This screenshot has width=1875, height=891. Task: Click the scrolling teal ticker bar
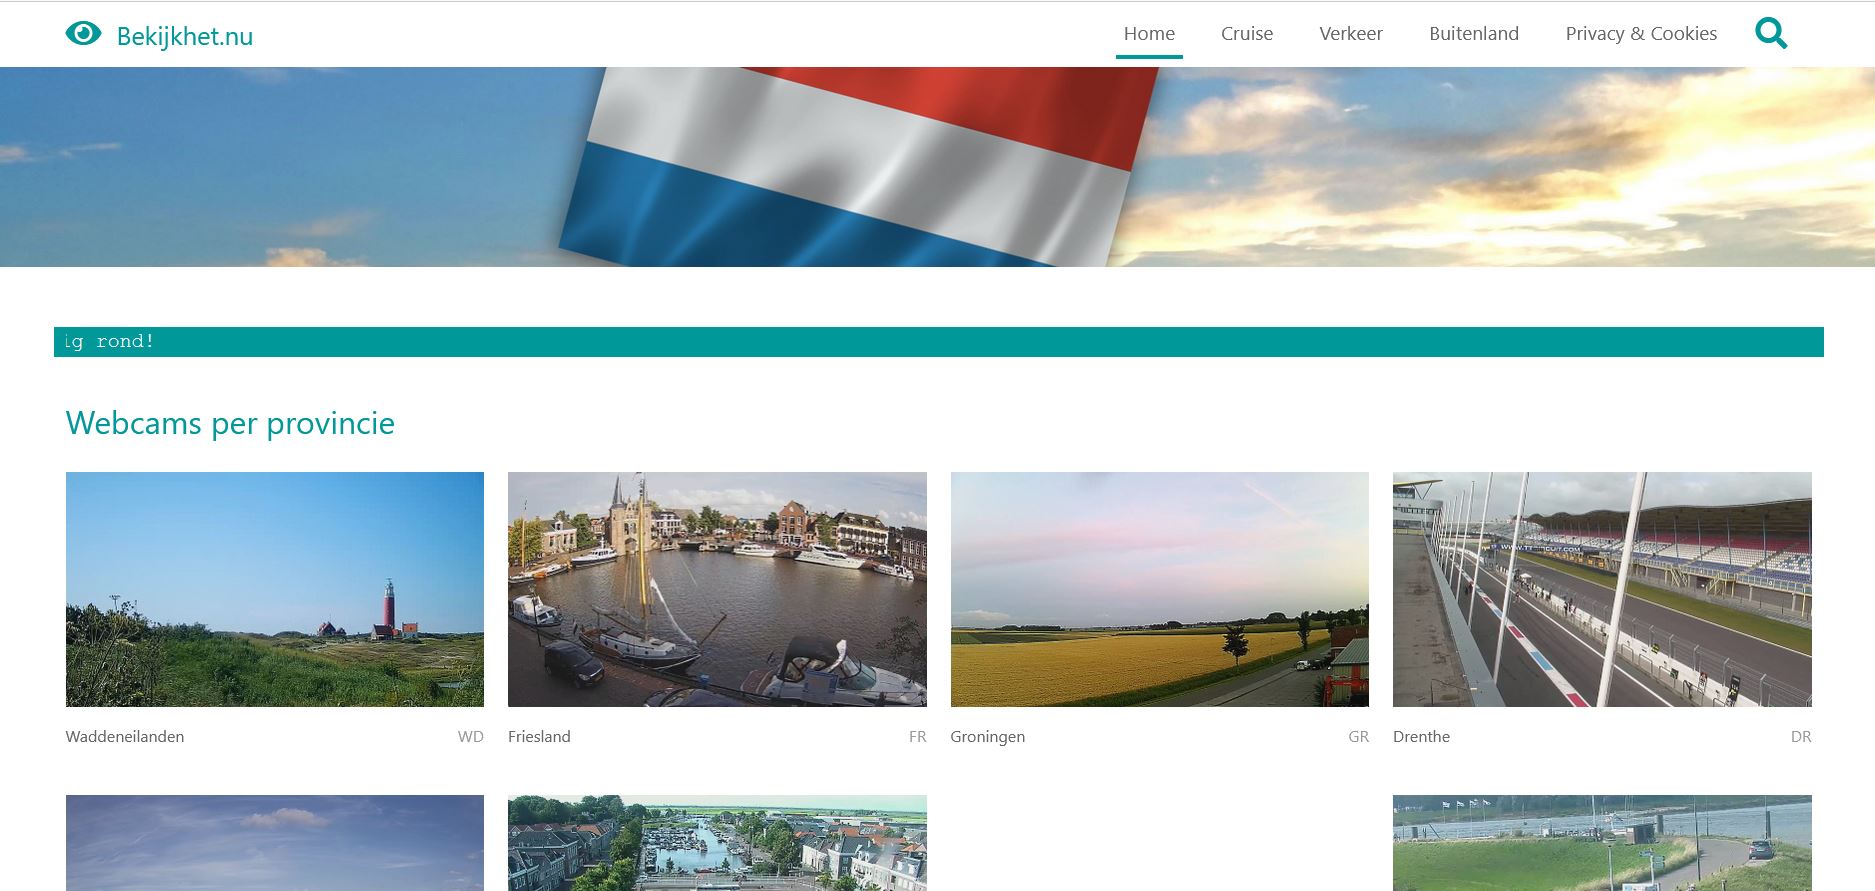pyautogui.click(x=939, y=342)
